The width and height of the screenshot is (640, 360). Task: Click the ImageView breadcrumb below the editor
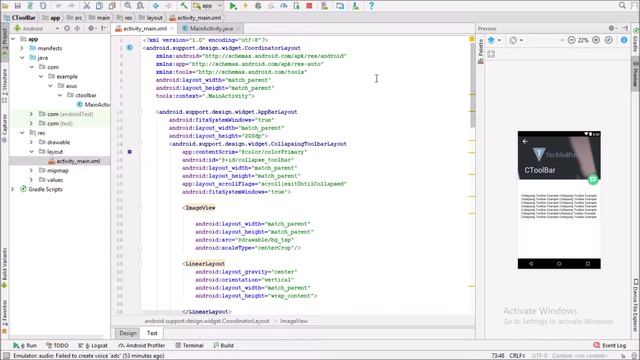(294, 321)
